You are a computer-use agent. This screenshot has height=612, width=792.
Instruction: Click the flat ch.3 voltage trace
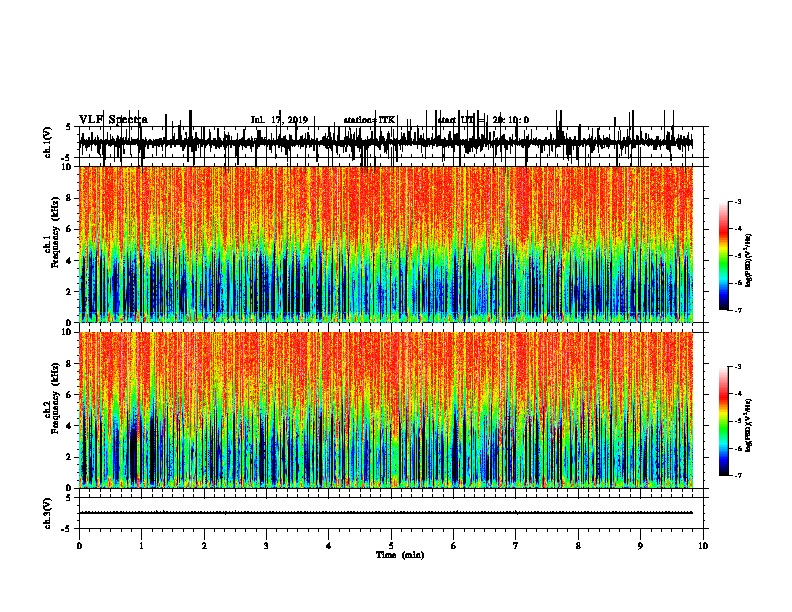386,513
